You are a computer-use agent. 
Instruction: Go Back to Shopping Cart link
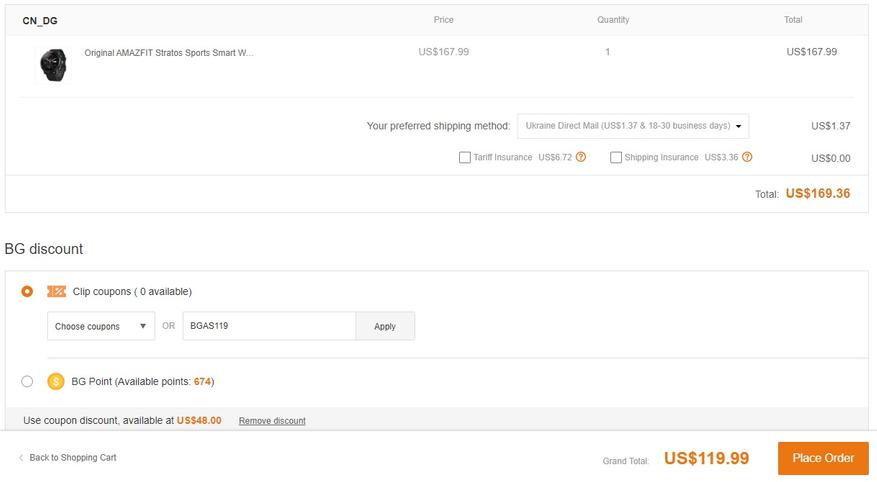click(x=73, y=458)
